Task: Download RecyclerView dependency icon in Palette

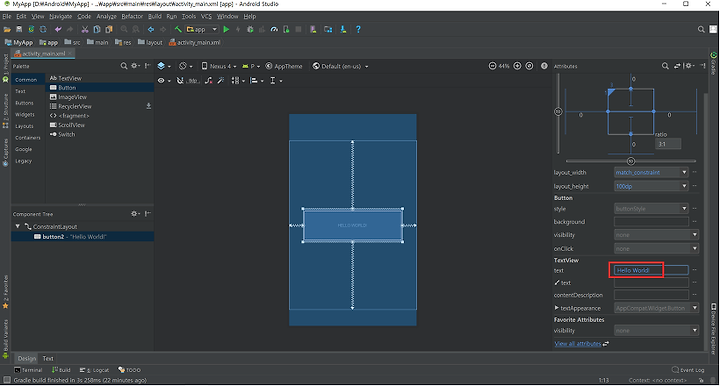Action: point(148,106)
